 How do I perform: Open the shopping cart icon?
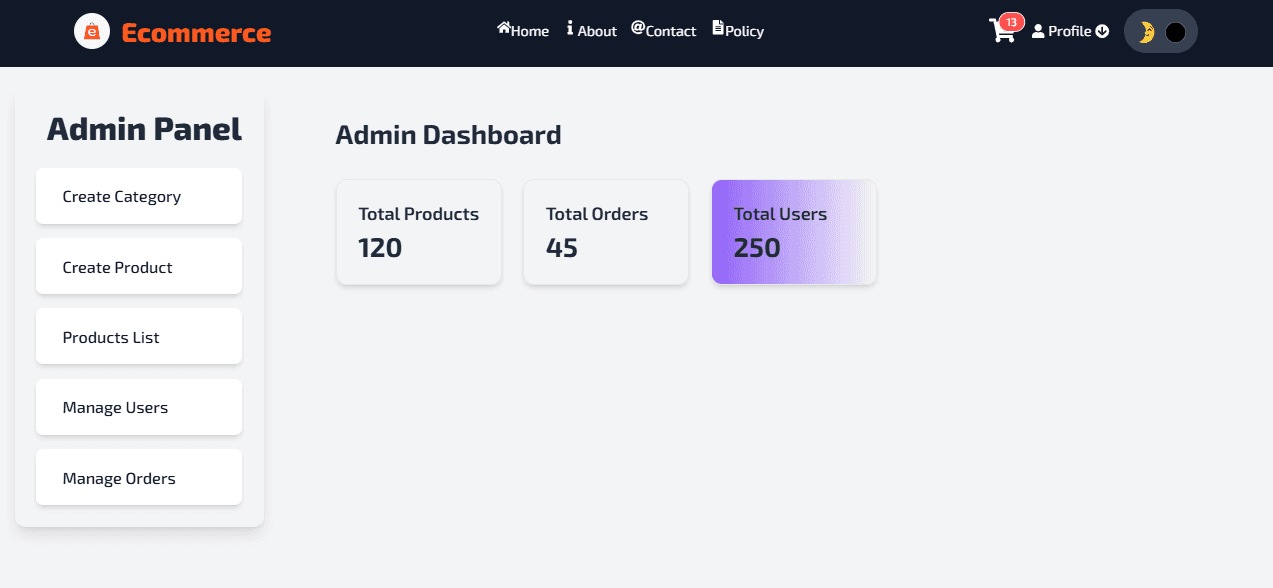(1003, 33)
